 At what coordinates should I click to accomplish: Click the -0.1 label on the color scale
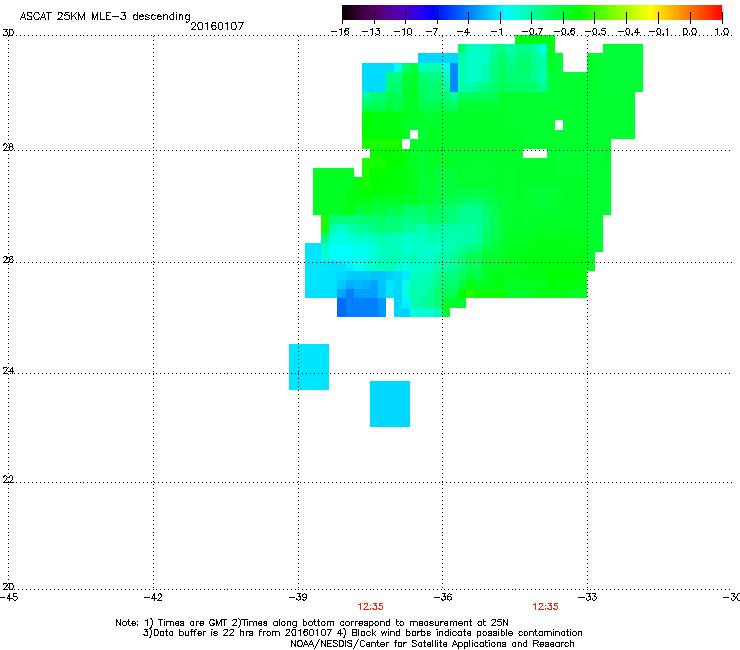(x=659, y=32)
